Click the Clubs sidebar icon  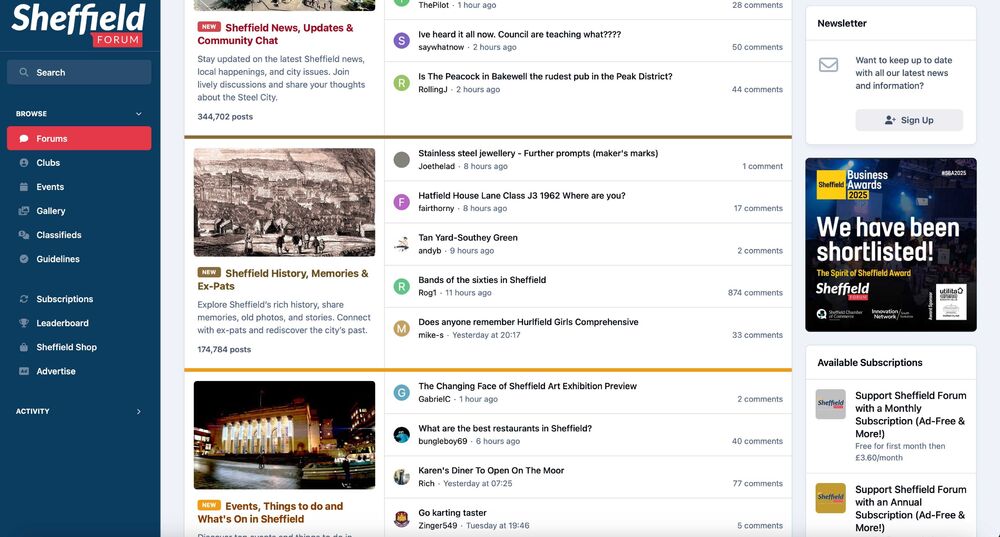coord(24,163)
